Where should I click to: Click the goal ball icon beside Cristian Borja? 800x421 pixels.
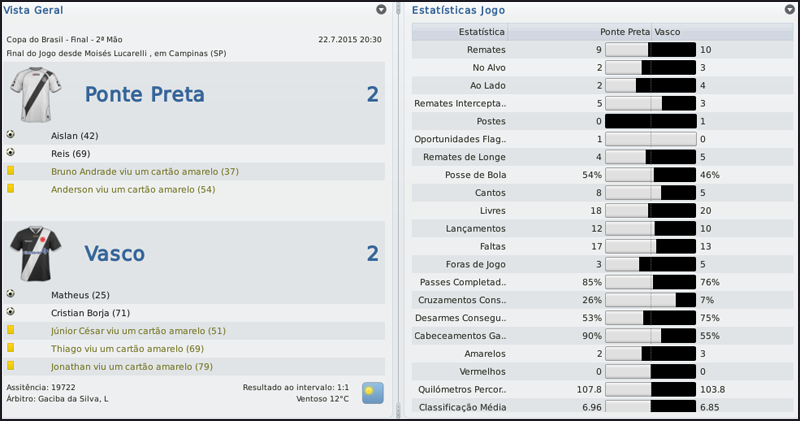point(11,313)
